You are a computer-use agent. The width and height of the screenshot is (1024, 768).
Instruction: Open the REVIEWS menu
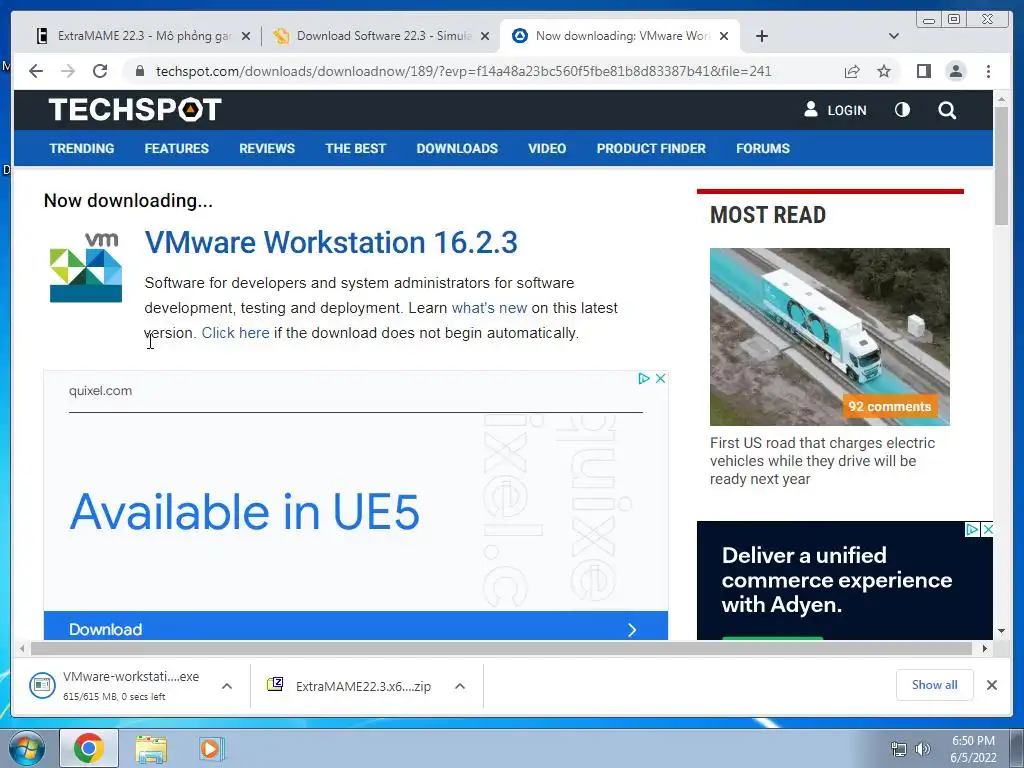pyautogui.click(x=267, y=148)
